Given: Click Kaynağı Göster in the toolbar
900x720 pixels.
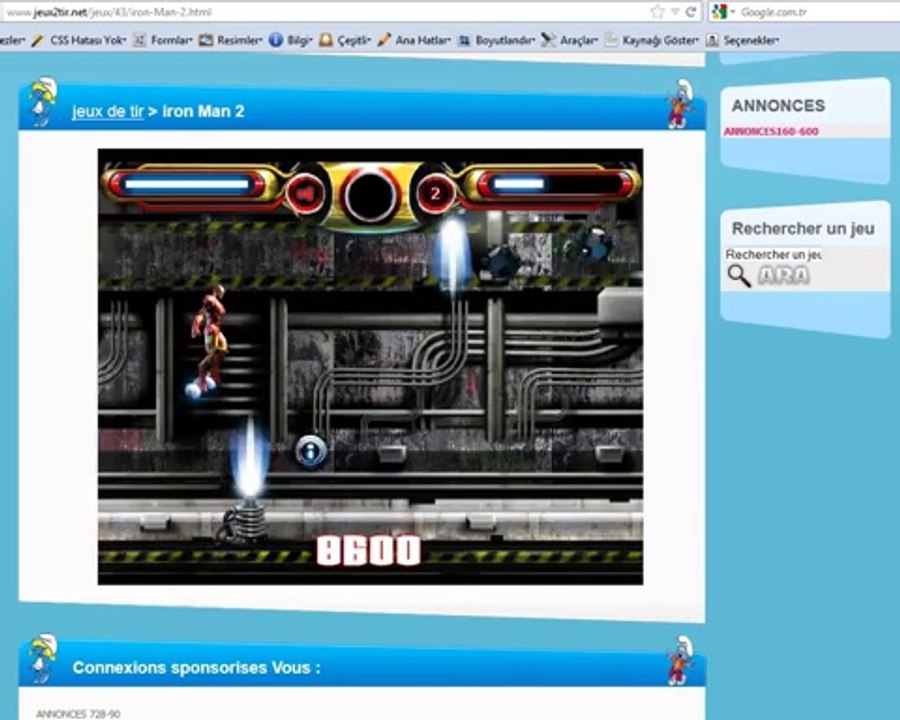Looking at the screenshot, I should pyautogui.click(x=652, y=40).
